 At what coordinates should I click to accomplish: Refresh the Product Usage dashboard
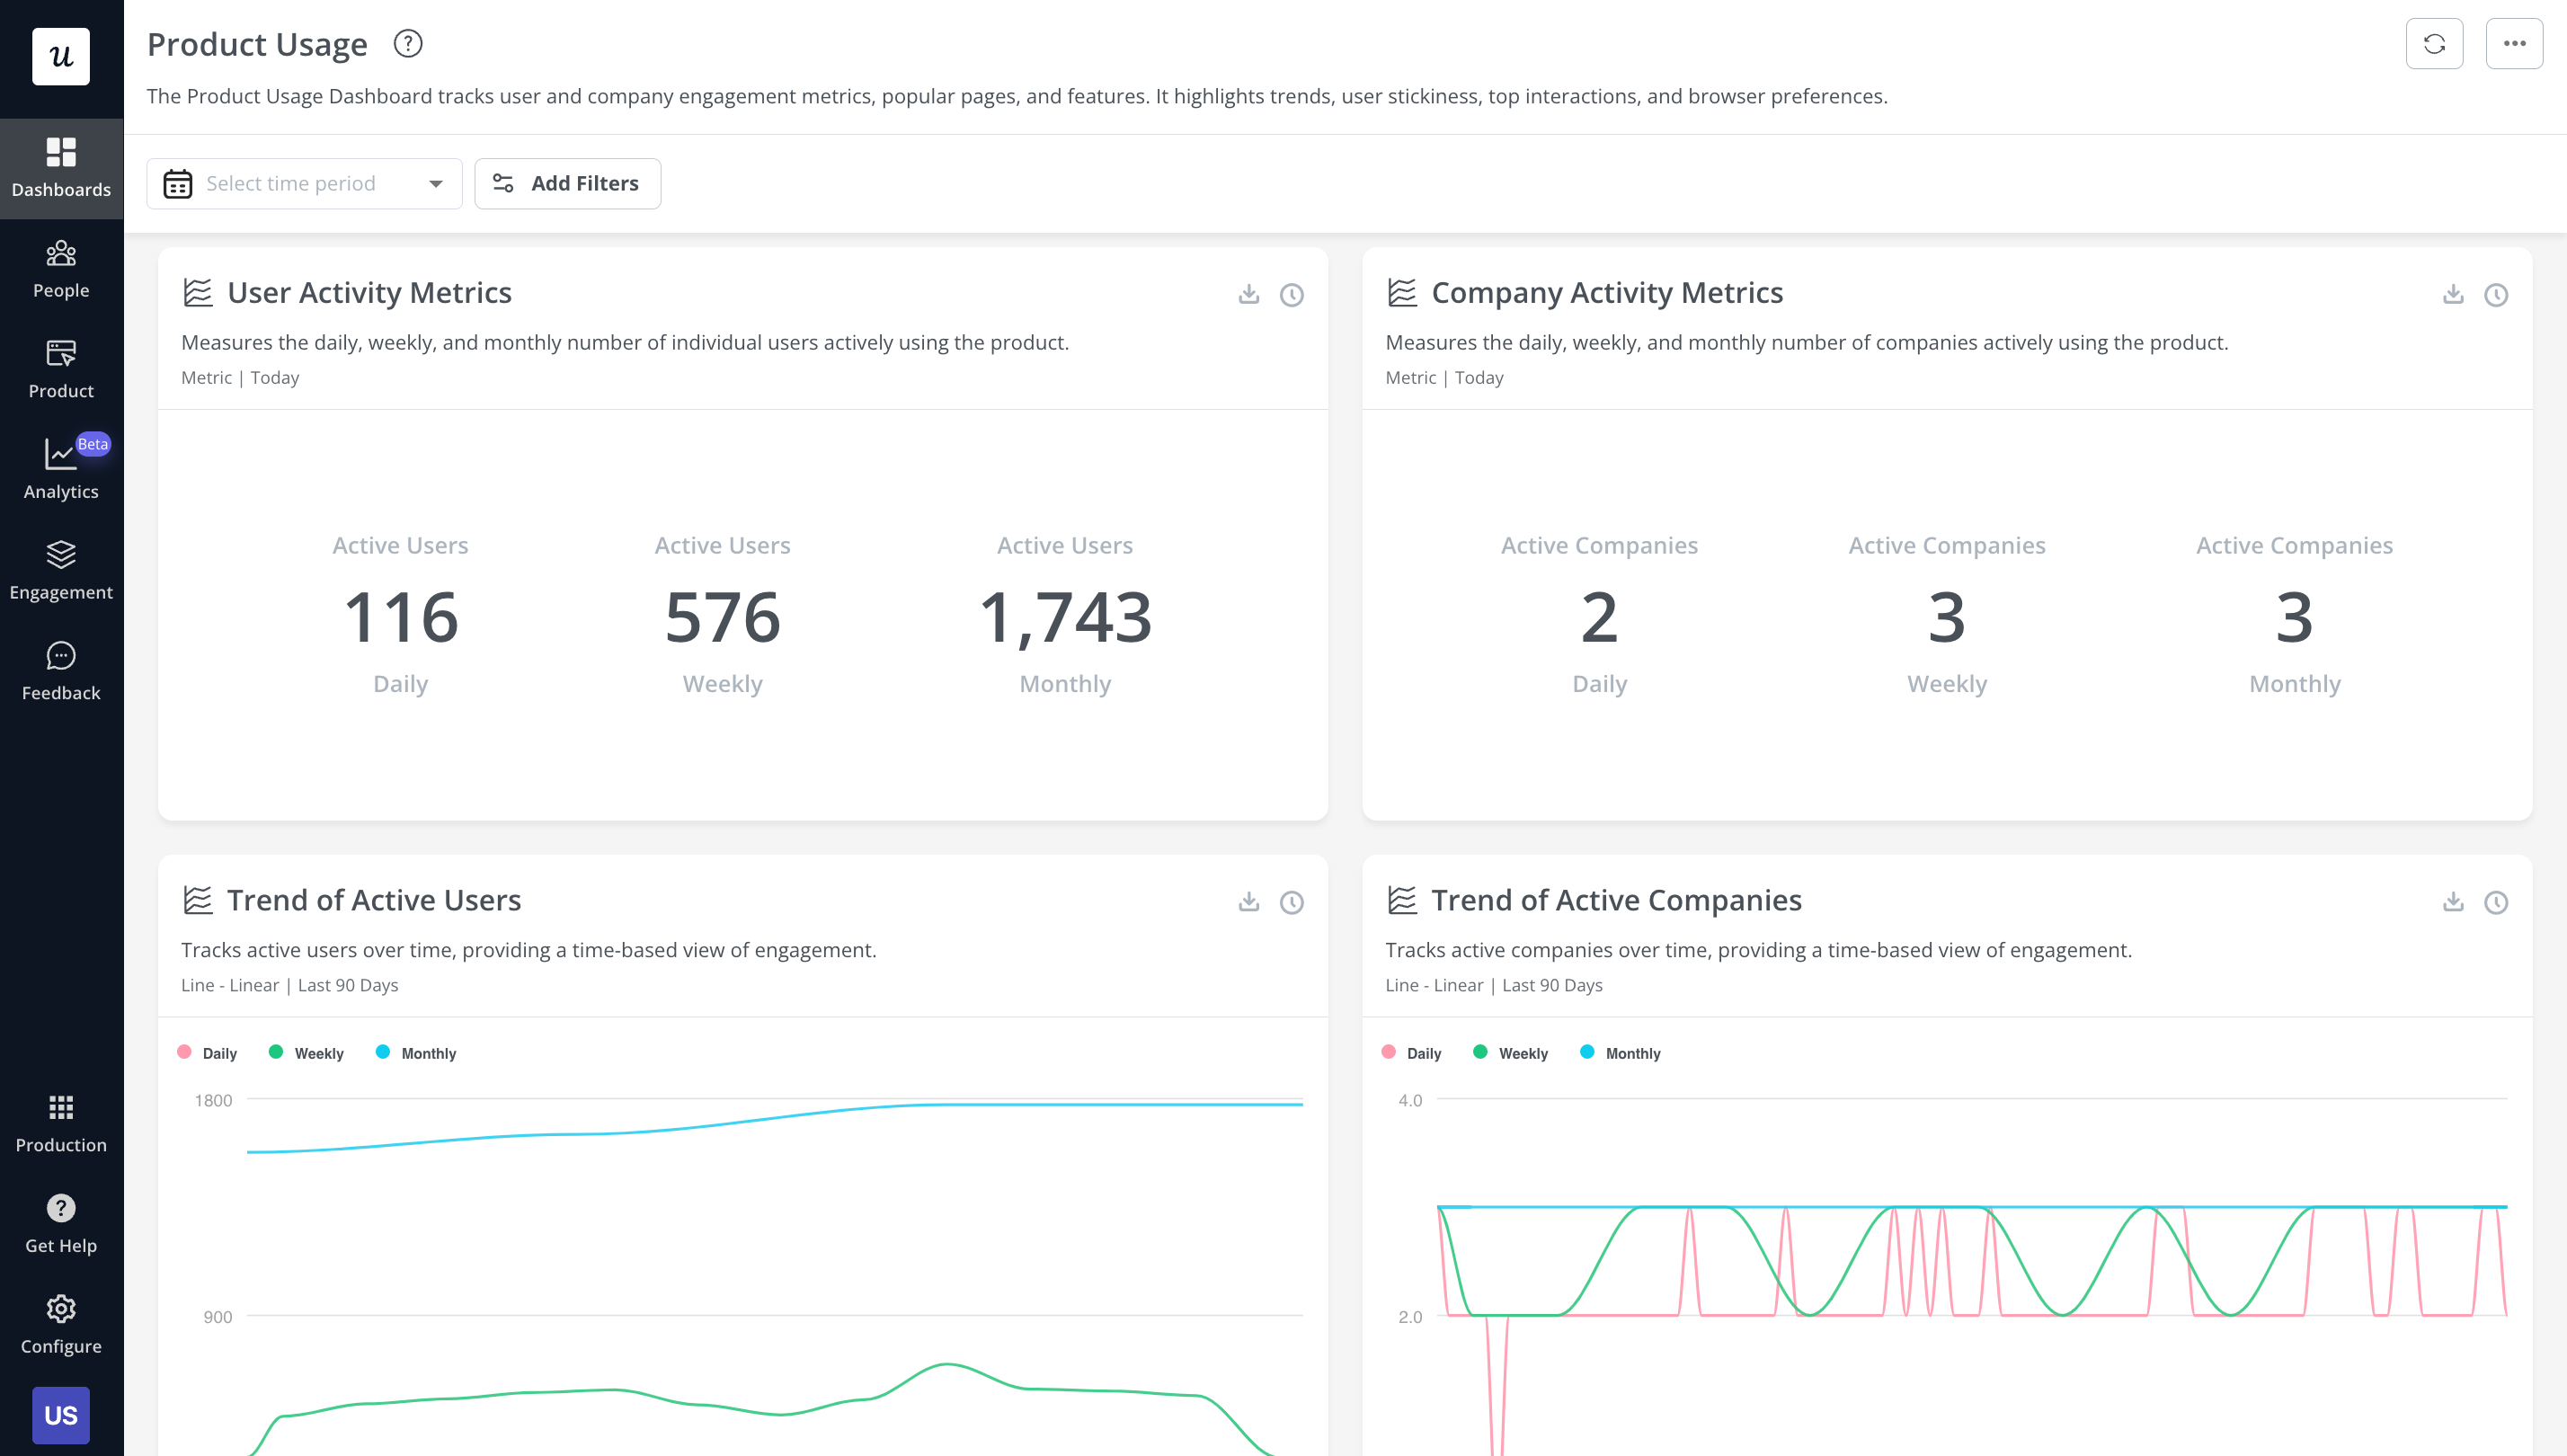(x=2435, y=43)
